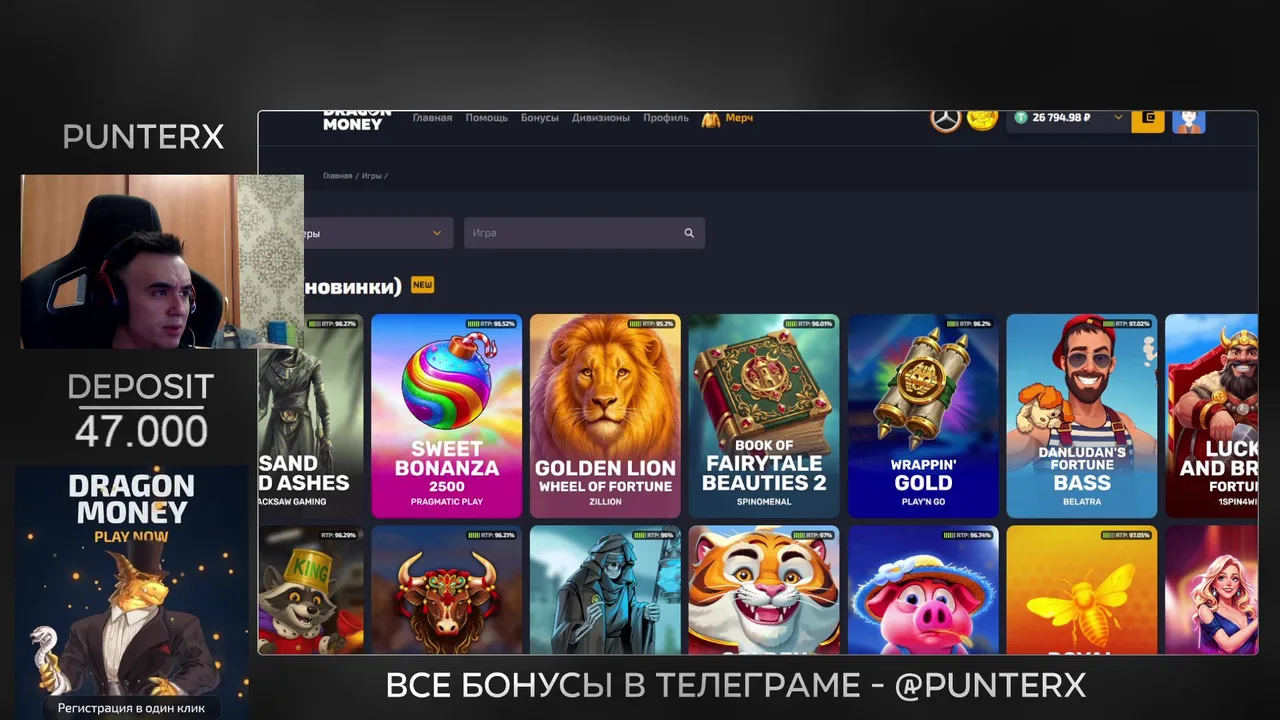Screen dimensions: 1280x720
Task: Click the gold coin icon in header
Action: click(983, 119)
